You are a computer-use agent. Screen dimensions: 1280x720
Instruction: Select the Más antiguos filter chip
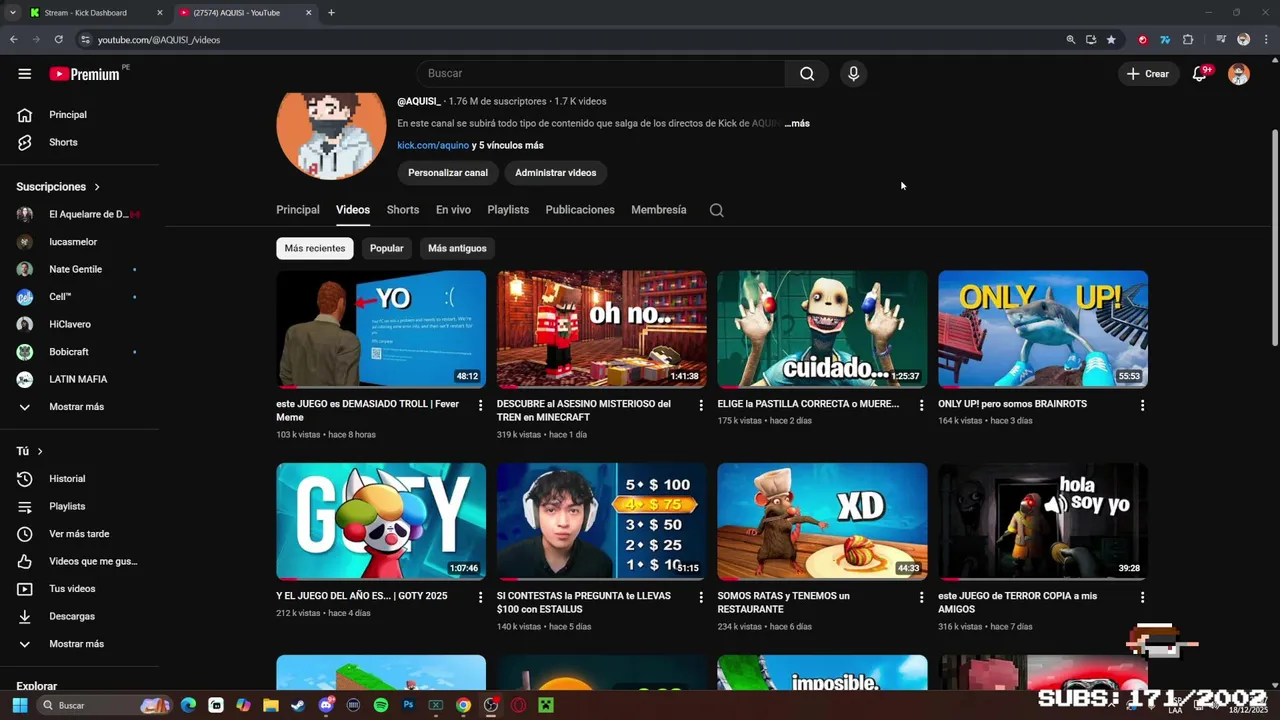tap(457, 248)
